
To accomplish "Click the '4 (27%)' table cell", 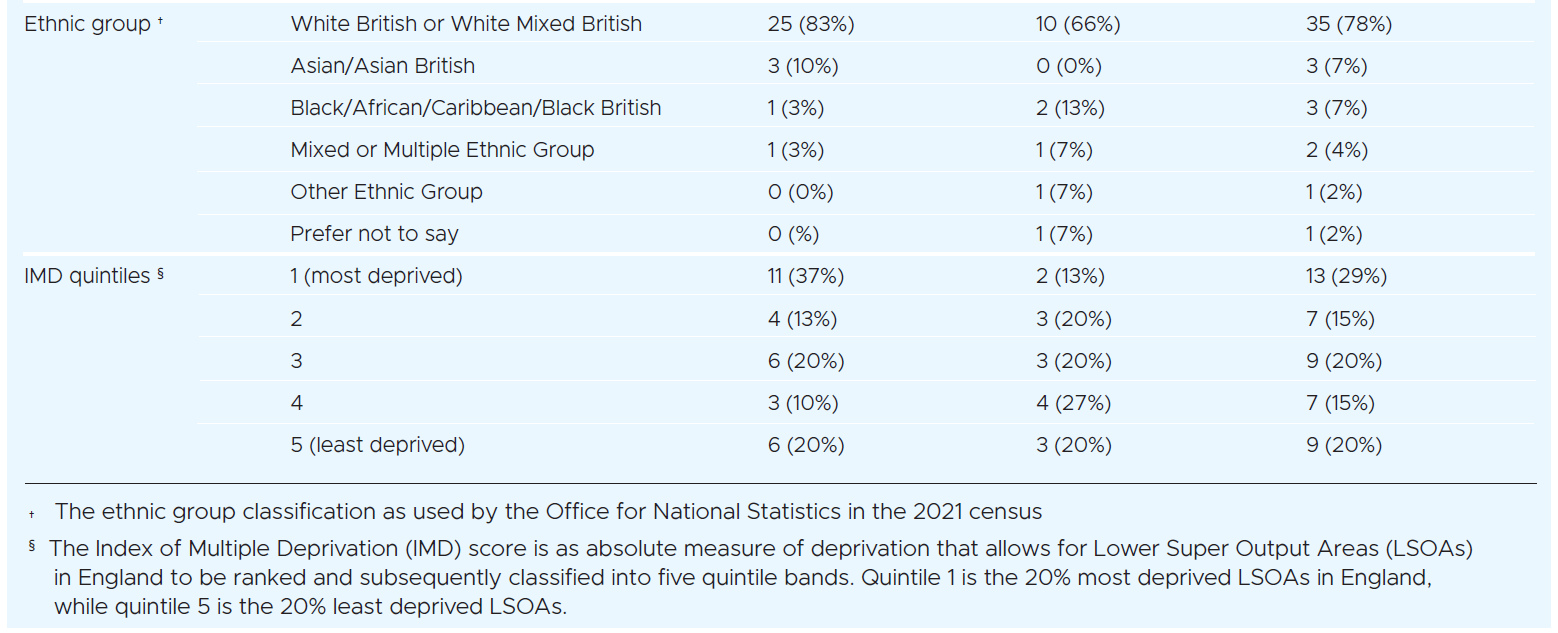I will (x=1073, y=403).
